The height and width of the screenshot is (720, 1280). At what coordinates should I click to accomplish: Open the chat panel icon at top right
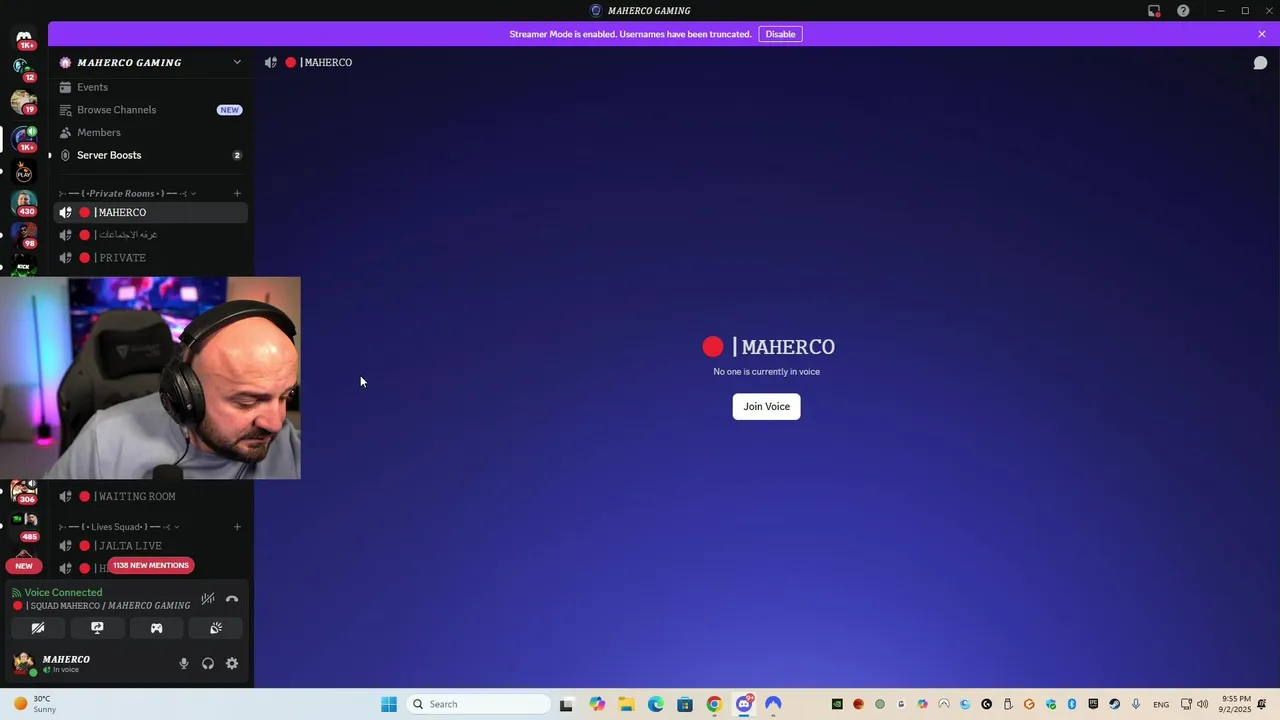[1260, 62]
